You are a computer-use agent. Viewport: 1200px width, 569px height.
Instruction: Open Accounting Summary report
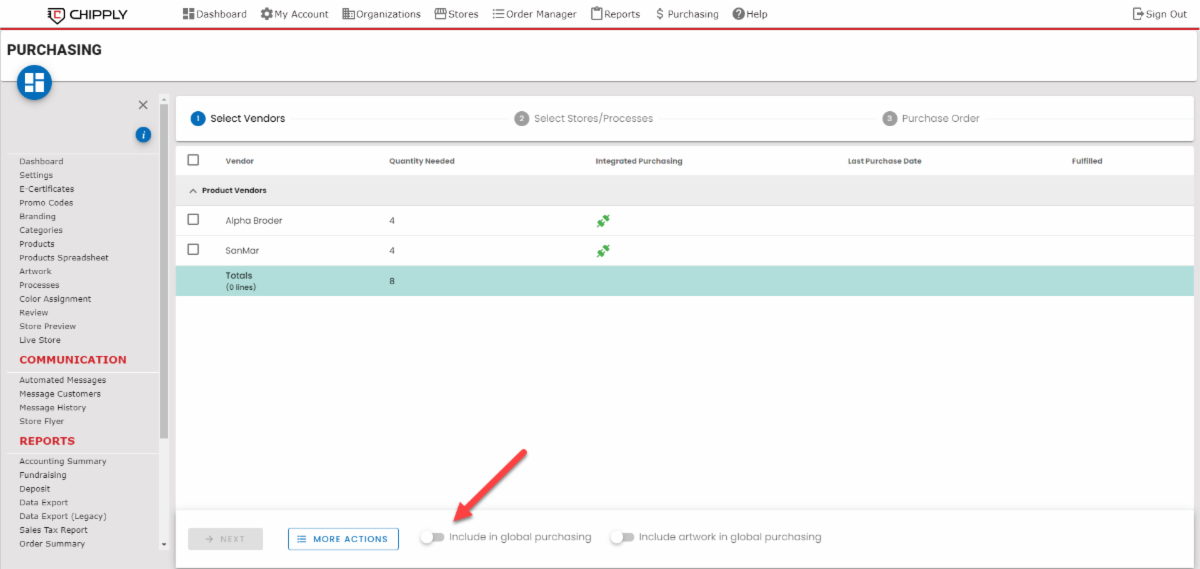(63, 461)
